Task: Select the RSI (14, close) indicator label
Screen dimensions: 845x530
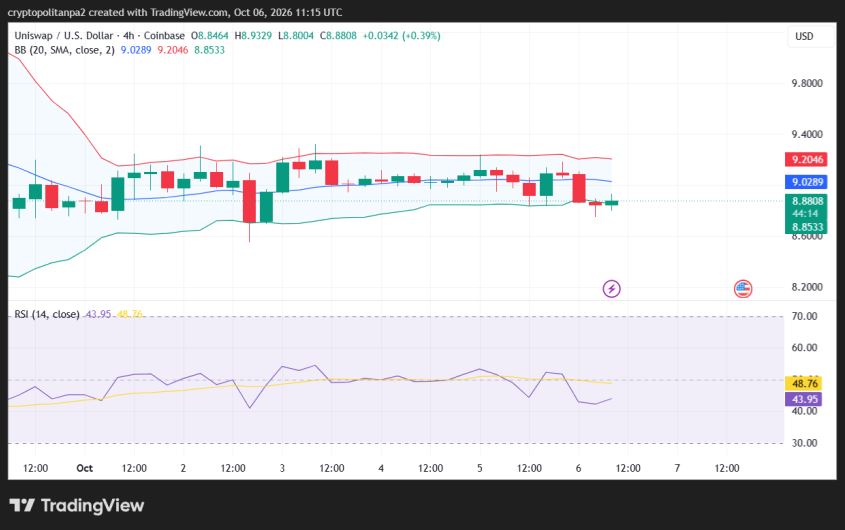Action: (47, 314)
